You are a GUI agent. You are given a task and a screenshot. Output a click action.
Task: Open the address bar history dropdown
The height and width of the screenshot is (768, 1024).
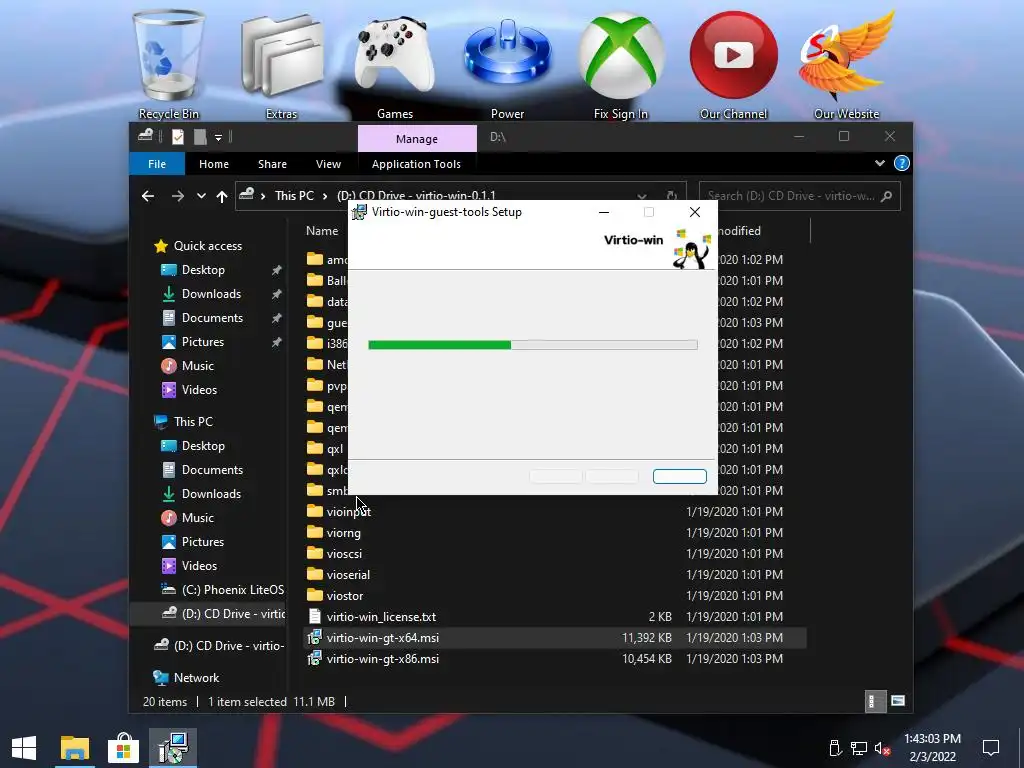point(642,196)
